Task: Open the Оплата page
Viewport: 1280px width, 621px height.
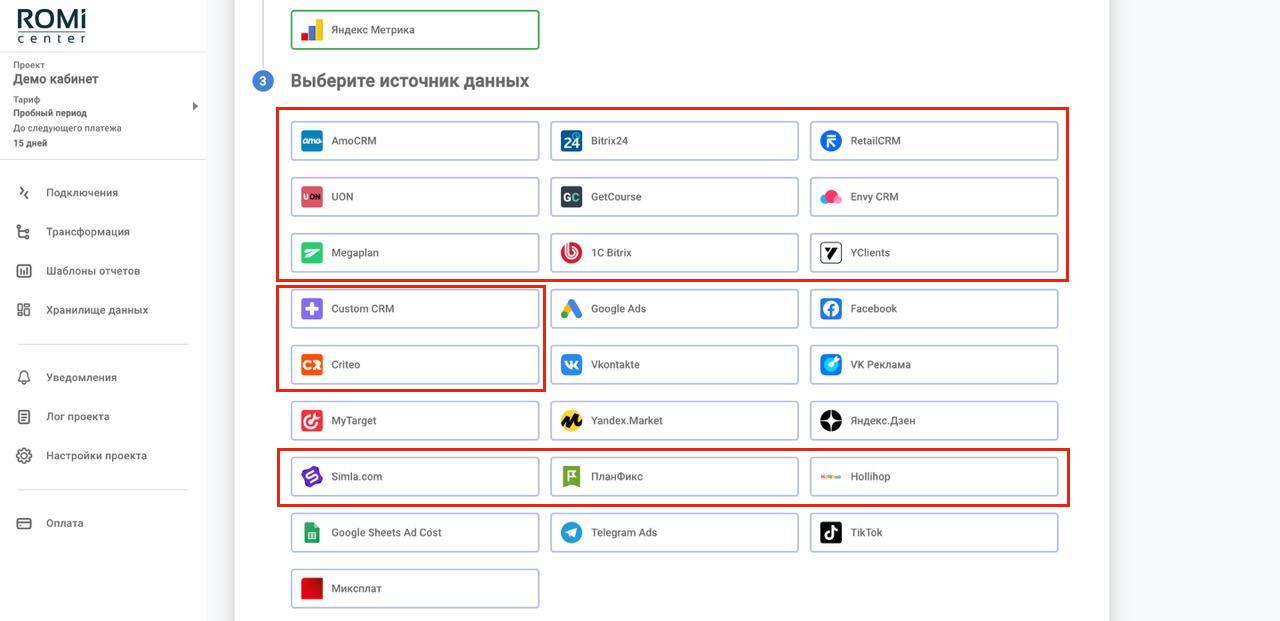Action: (65, 524)
